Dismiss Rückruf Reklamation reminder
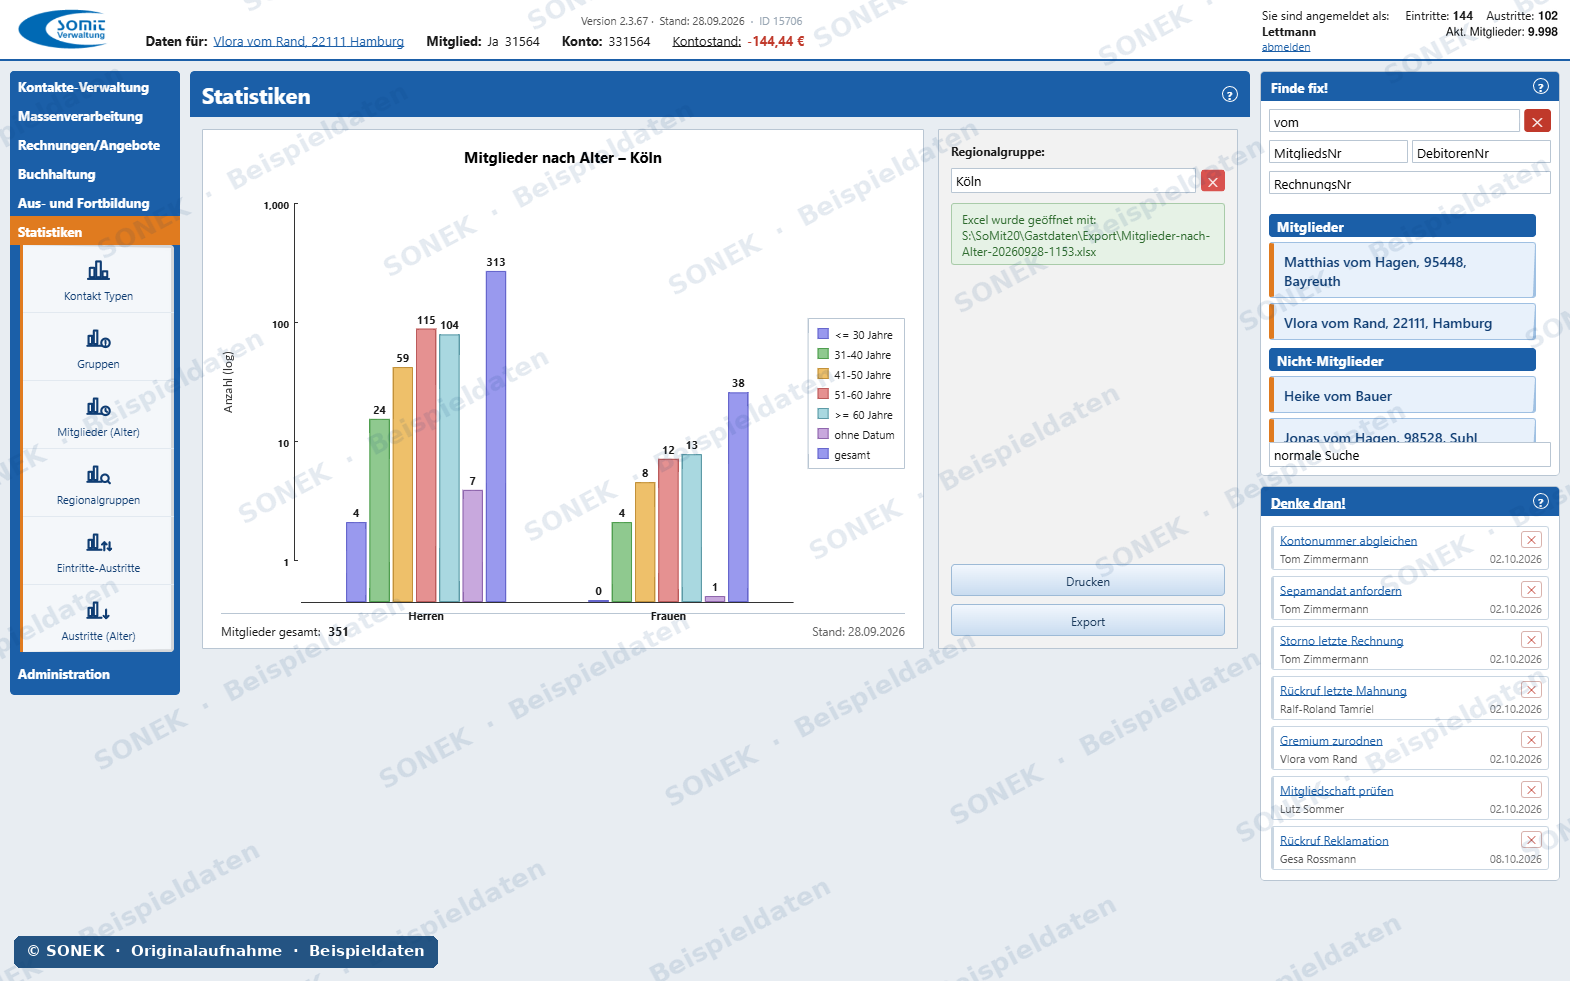 [x=1531, y=840]
